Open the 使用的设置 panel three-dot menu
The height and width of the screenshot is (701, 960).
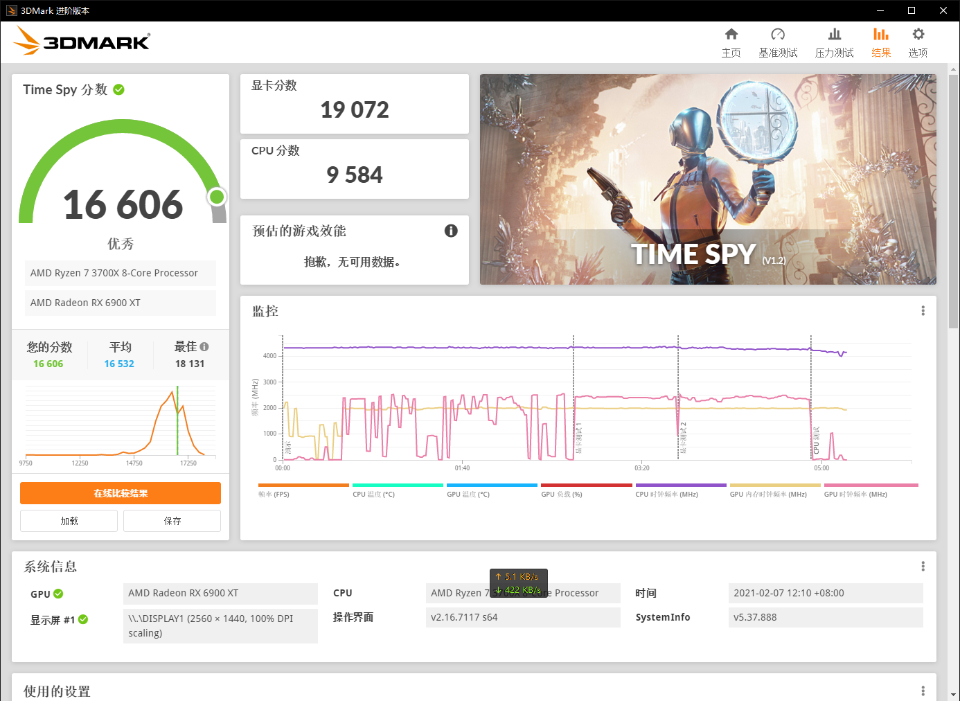(923, 691)
